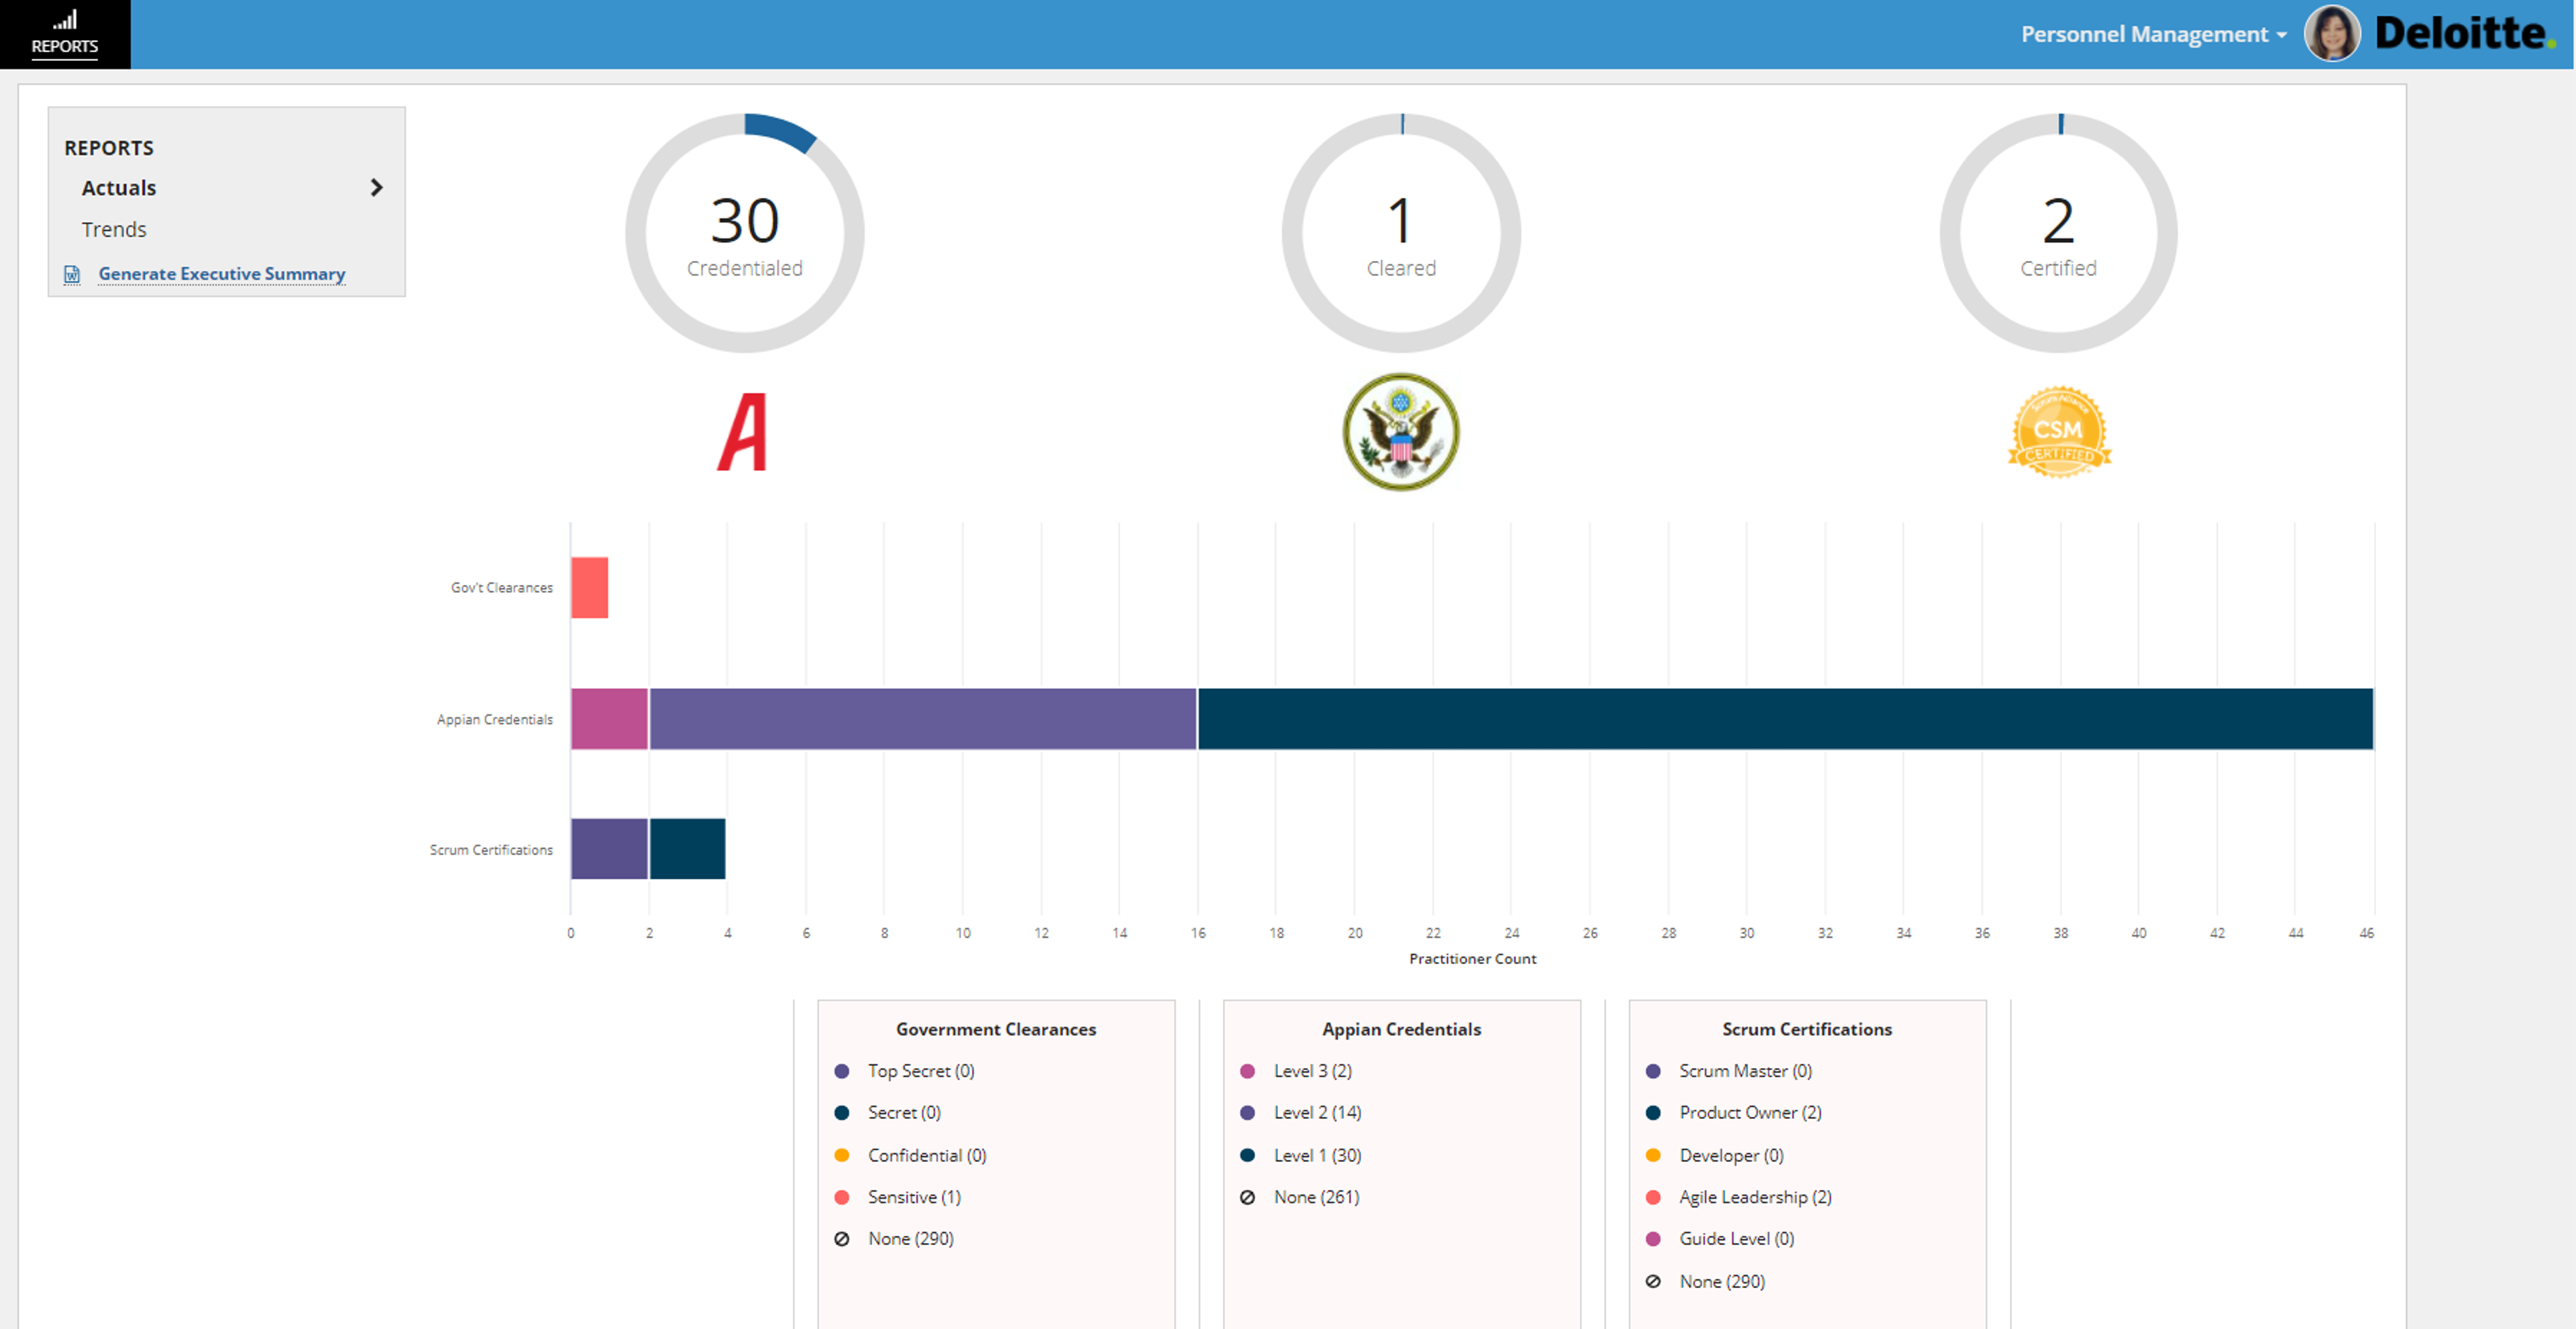Click the Scrum Certifications legend heading

pyautogui.click(x=1807, y=1029)
